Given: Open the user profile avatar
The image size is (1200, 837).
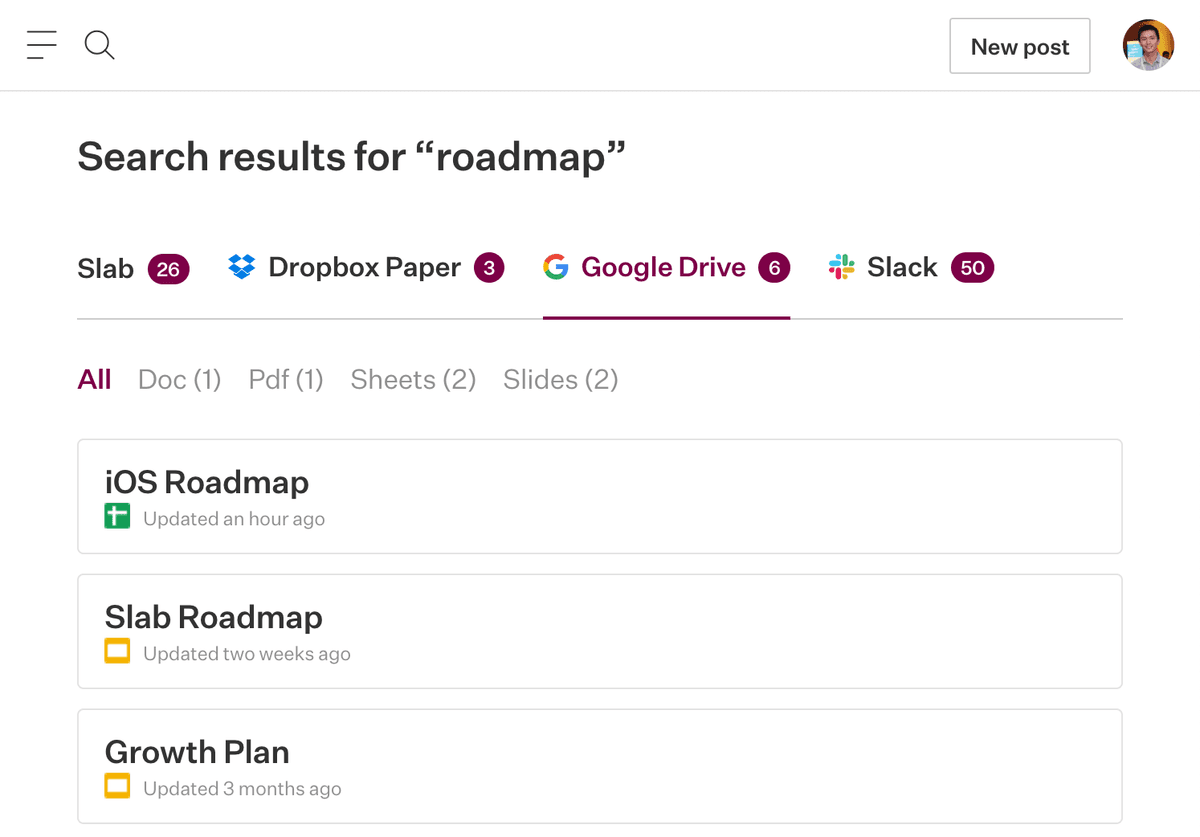Looking at the screenshot, I should click(1147, 46).
